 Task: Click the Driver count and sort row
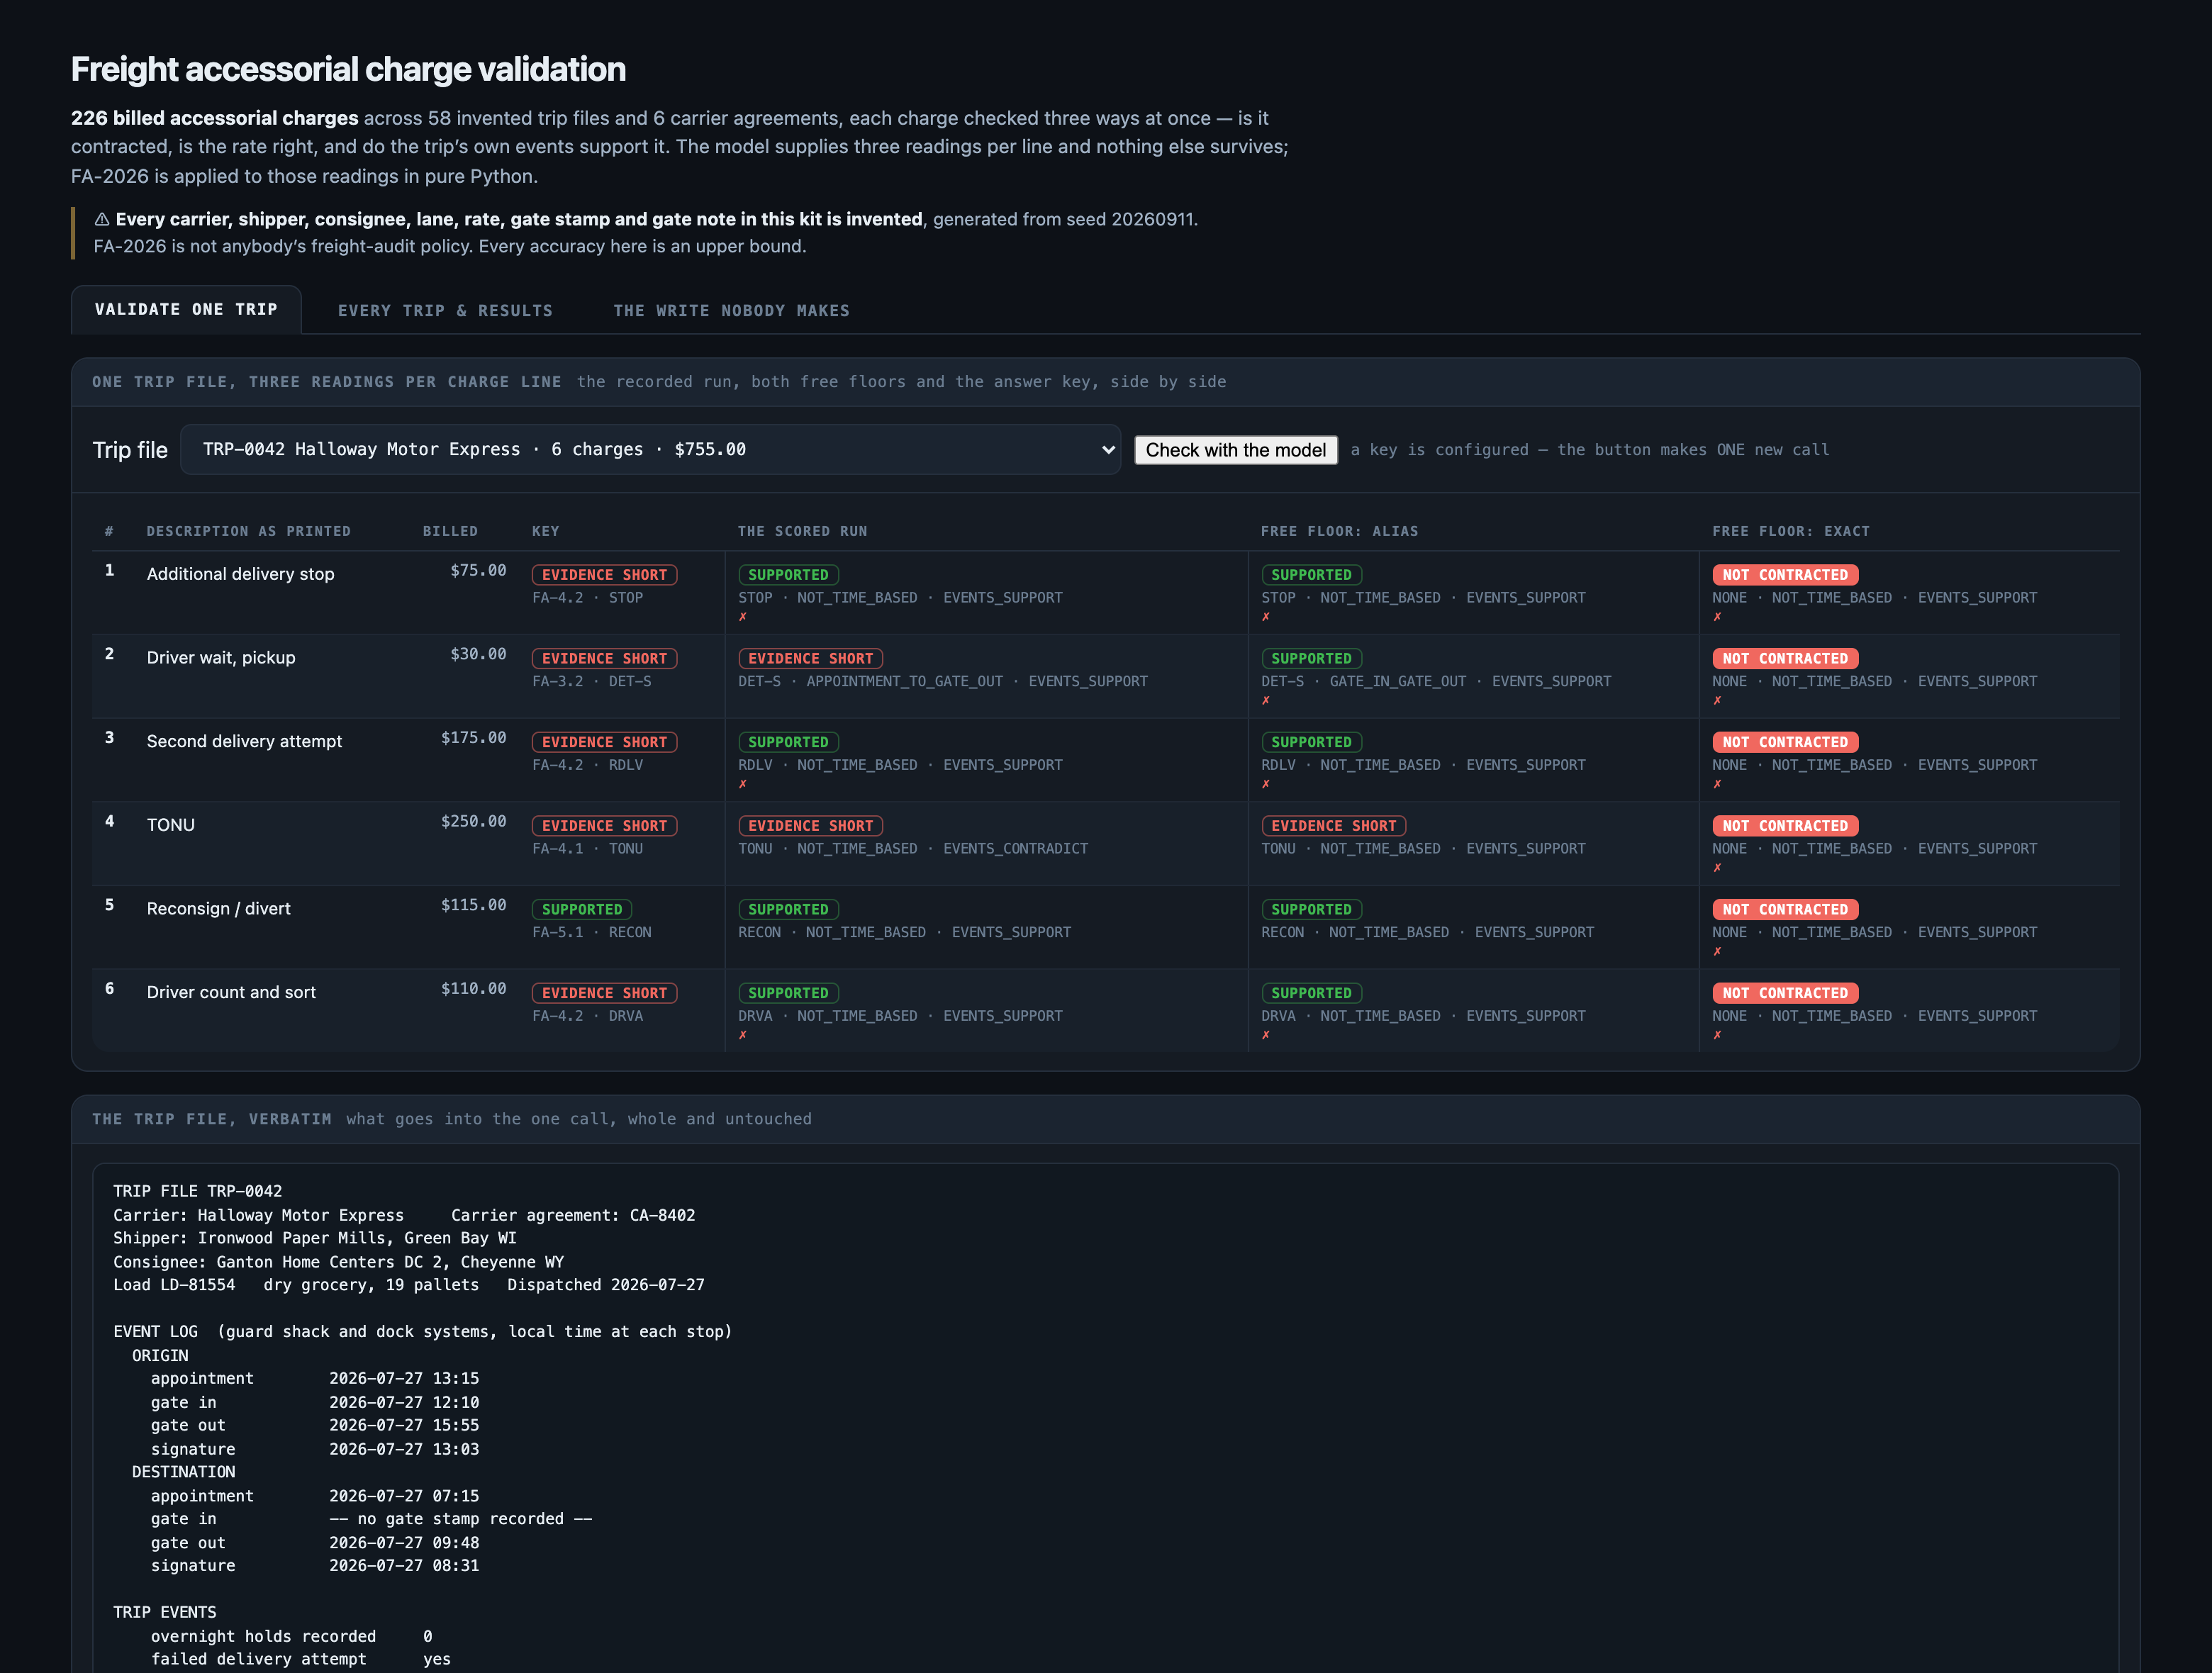click(1105, 1010)
